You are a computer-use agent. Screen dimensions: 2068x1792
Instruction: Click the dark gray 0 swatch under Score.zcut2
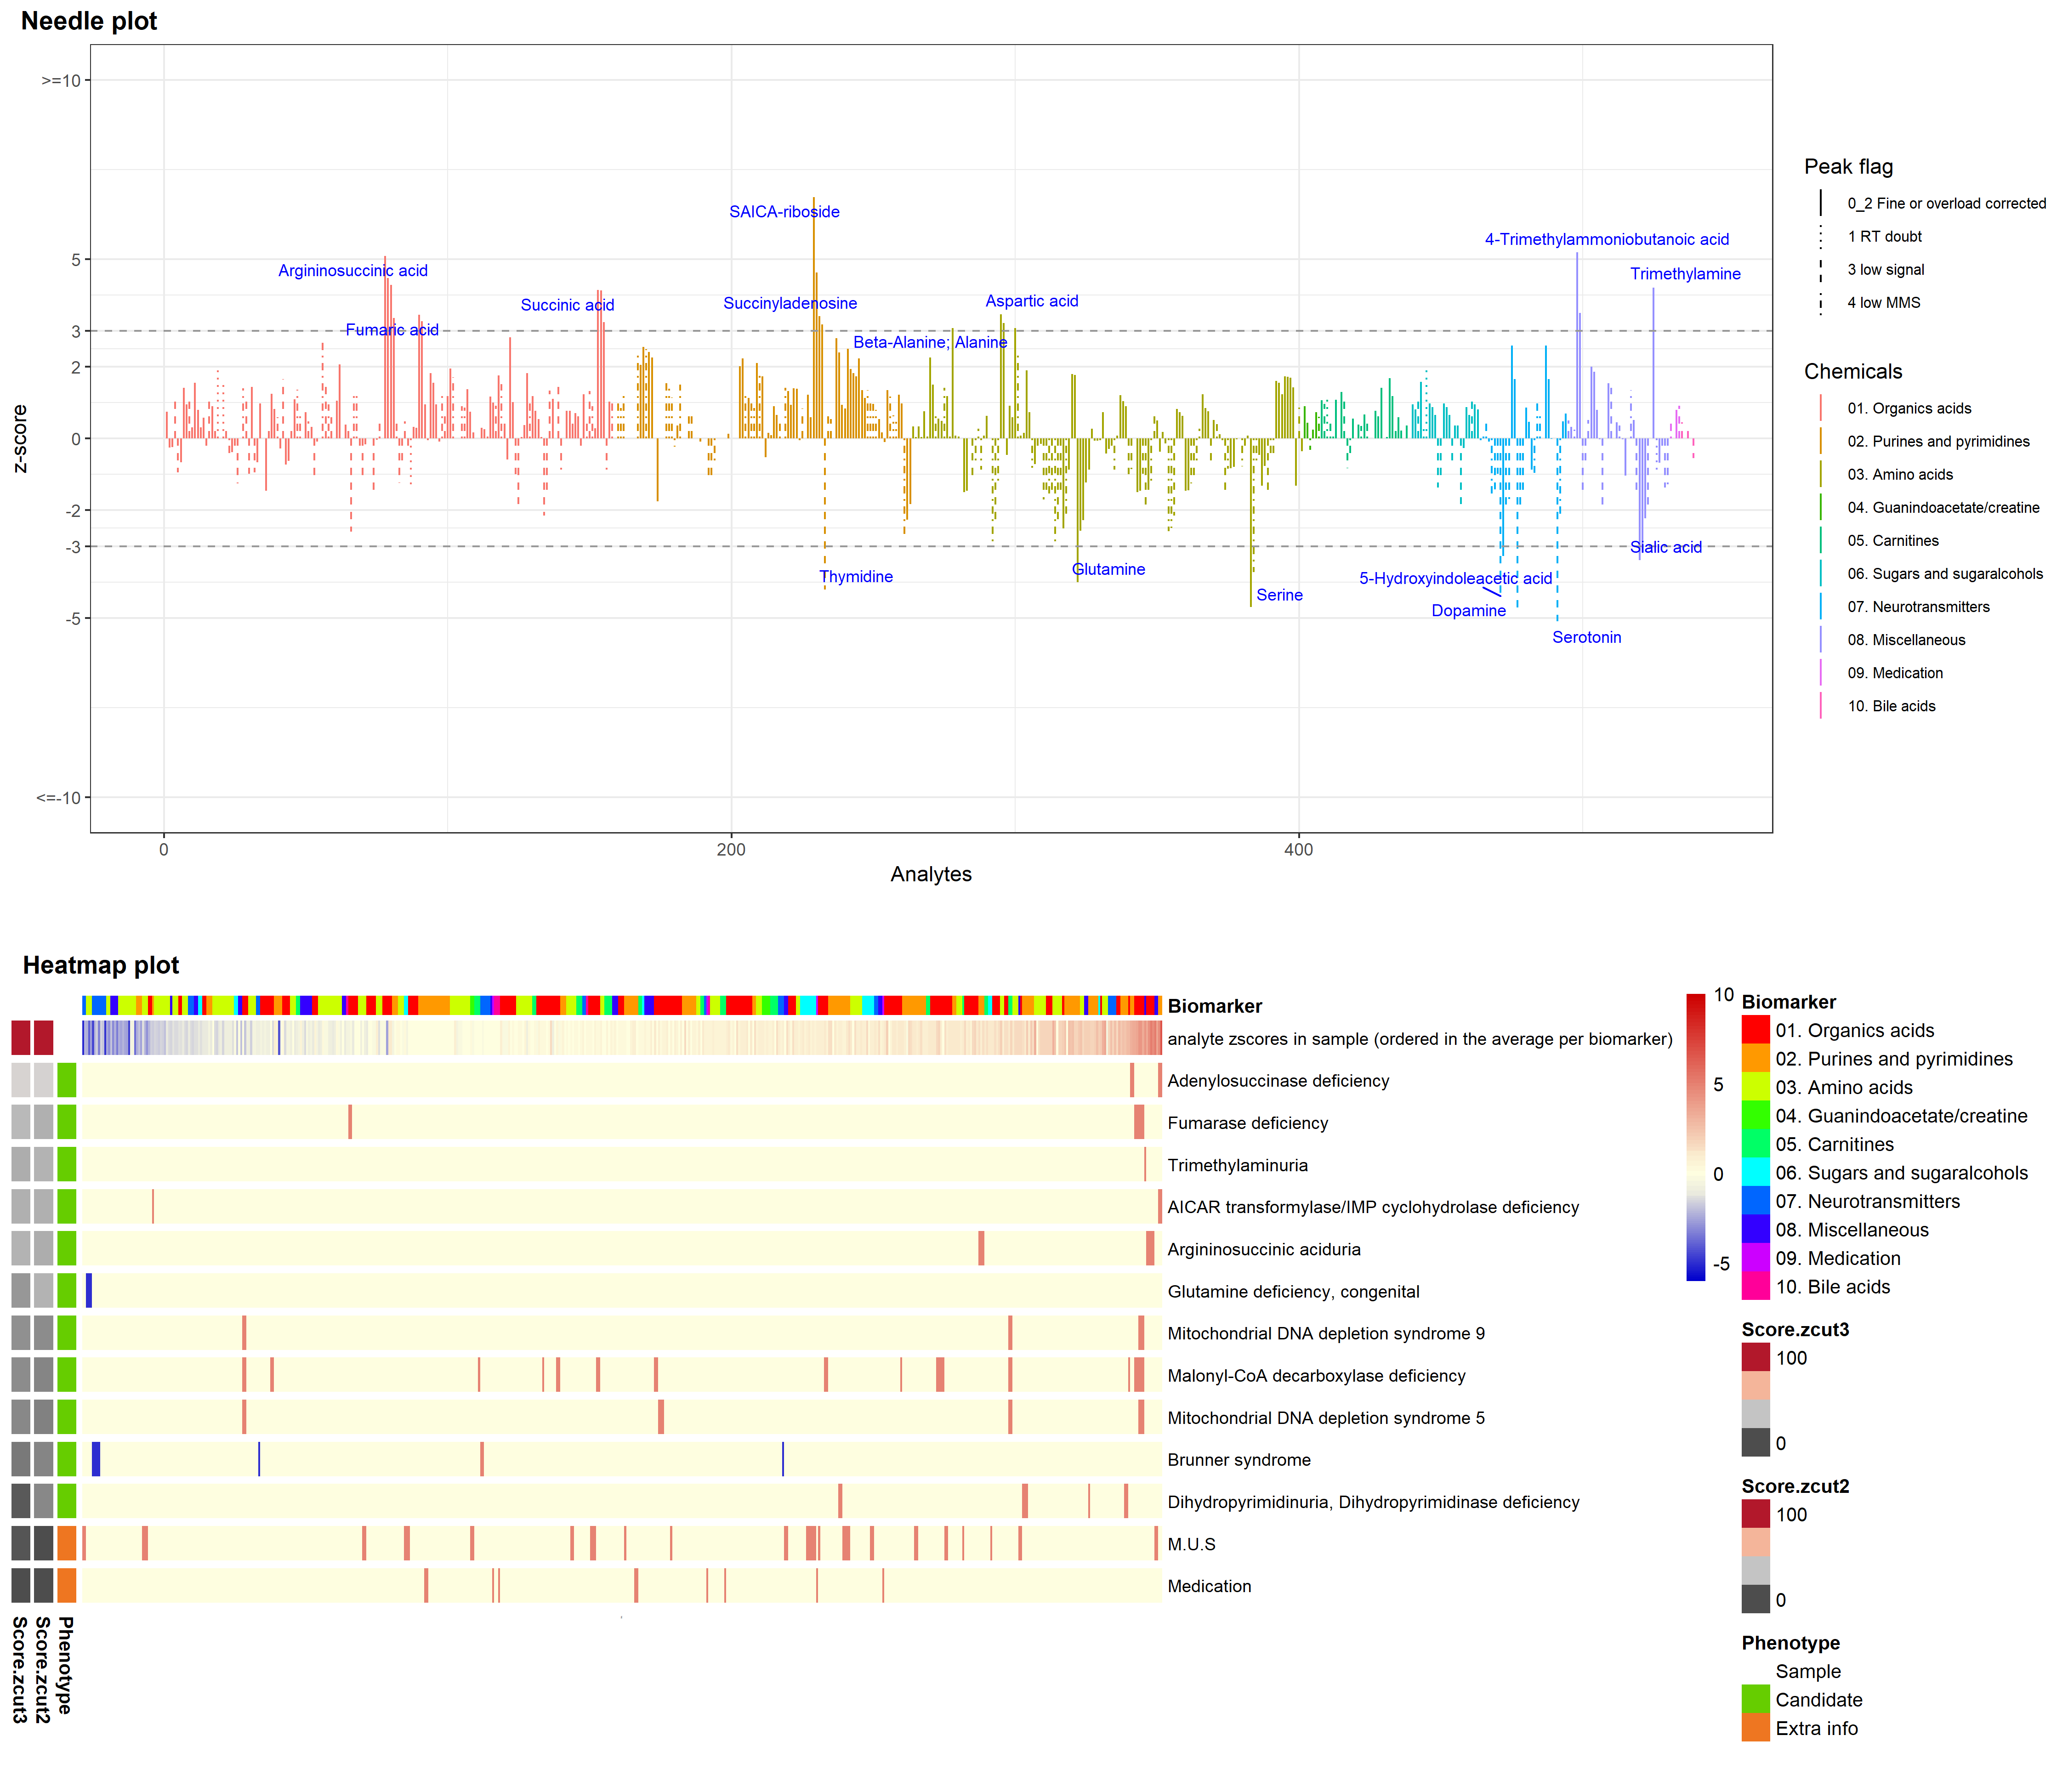click(1755, 1599)
